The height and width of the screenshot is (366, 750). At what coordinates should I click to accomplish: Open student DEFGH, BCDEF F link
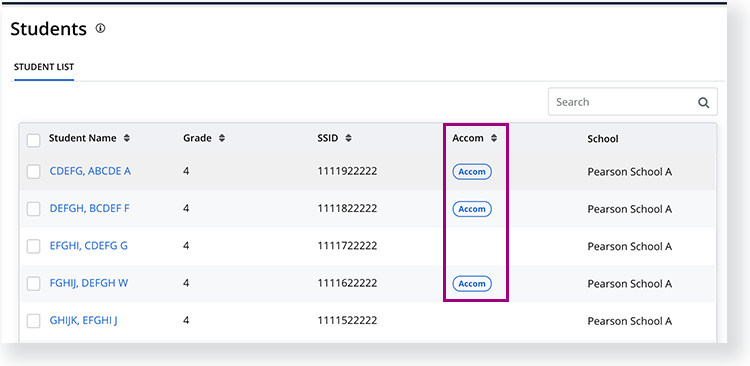click(89, 209)
